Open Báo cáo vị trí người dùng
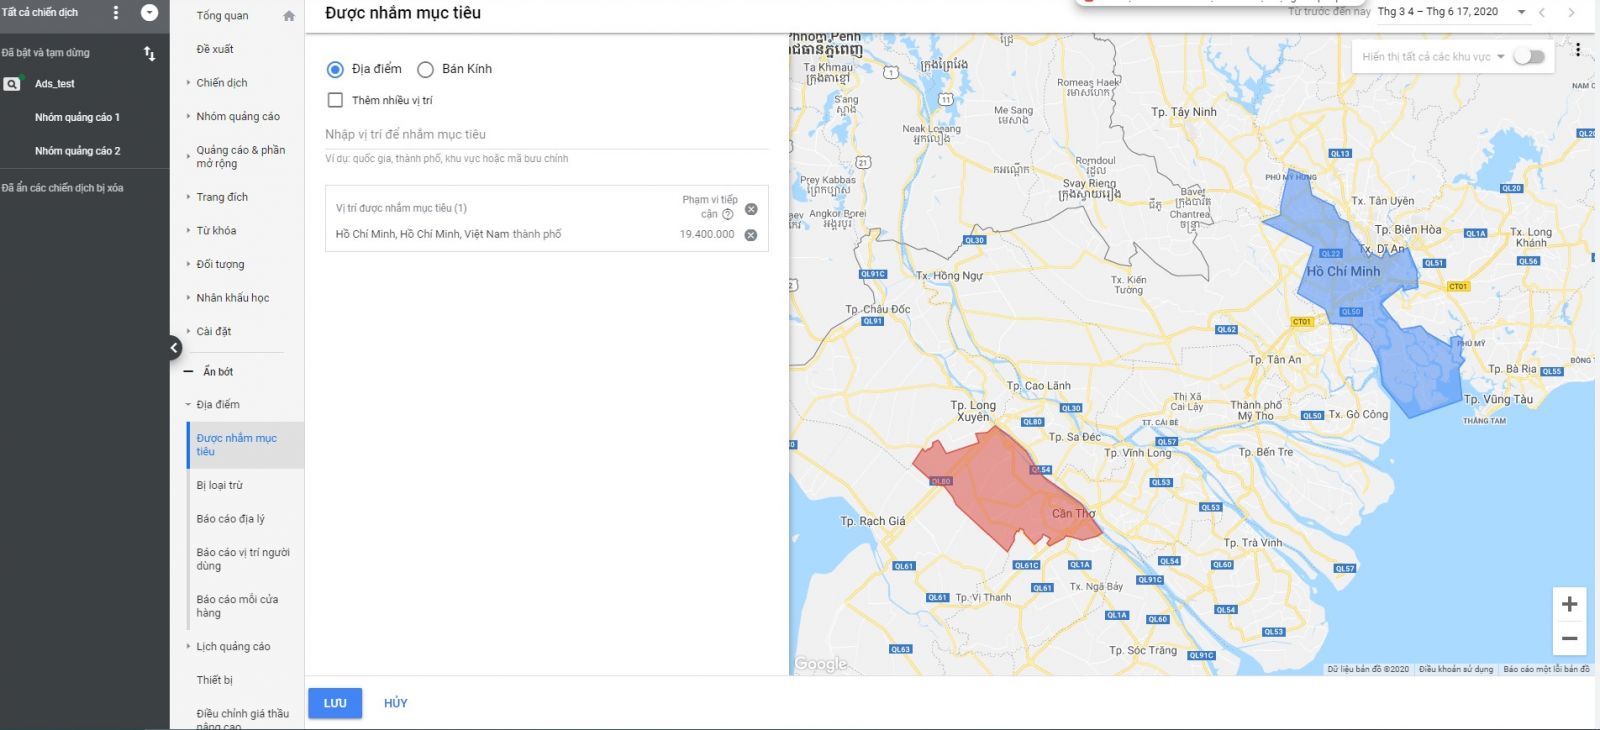 (x=243, y=559)
